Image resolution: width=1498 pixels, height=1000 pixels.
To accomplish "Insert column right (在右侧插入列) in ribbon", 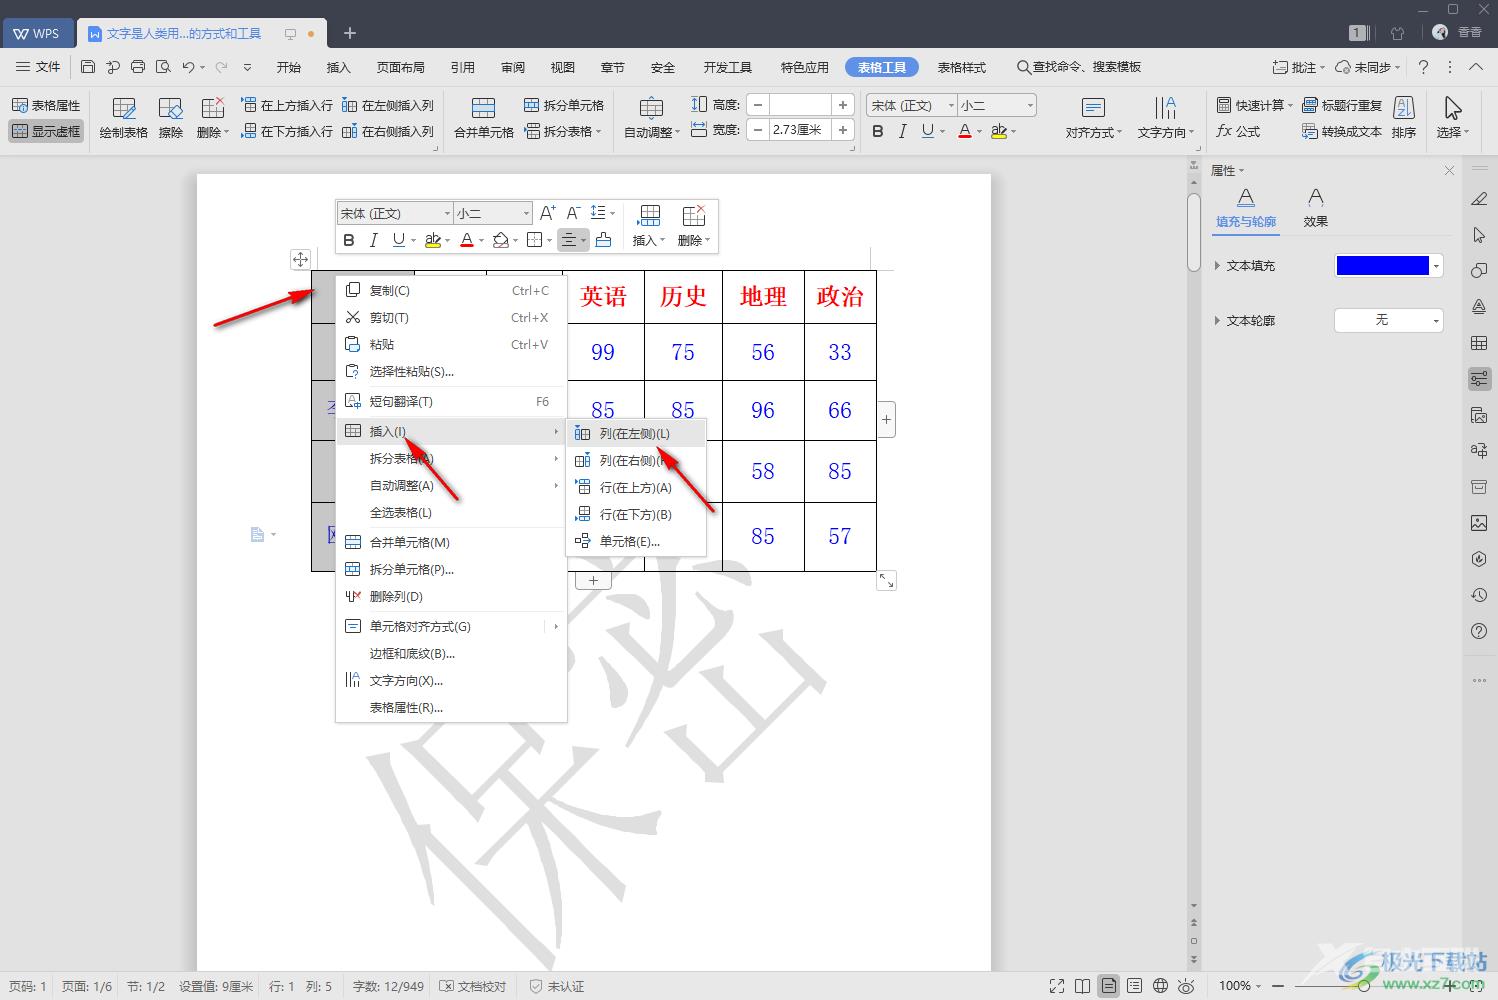I will (388, 131).
